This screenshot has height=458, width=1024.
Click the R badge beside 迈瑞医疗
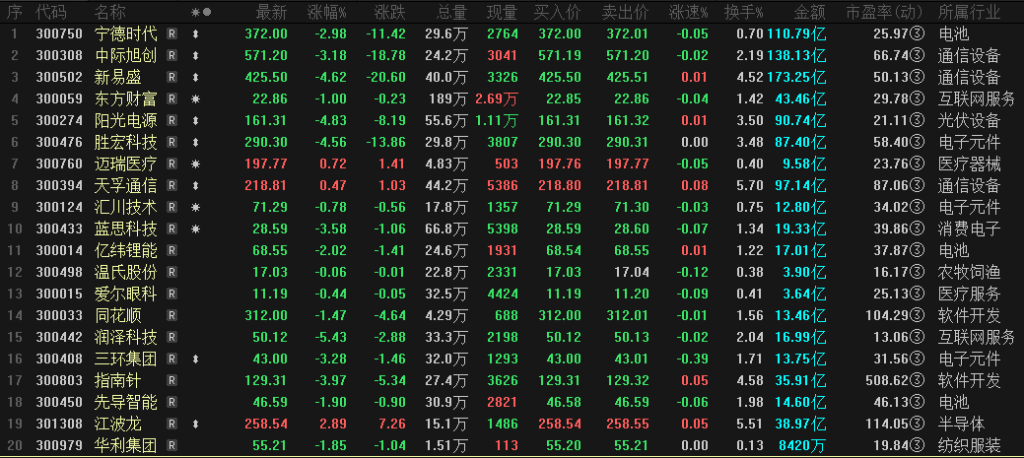pyautogui.click(x=172, y=164)
